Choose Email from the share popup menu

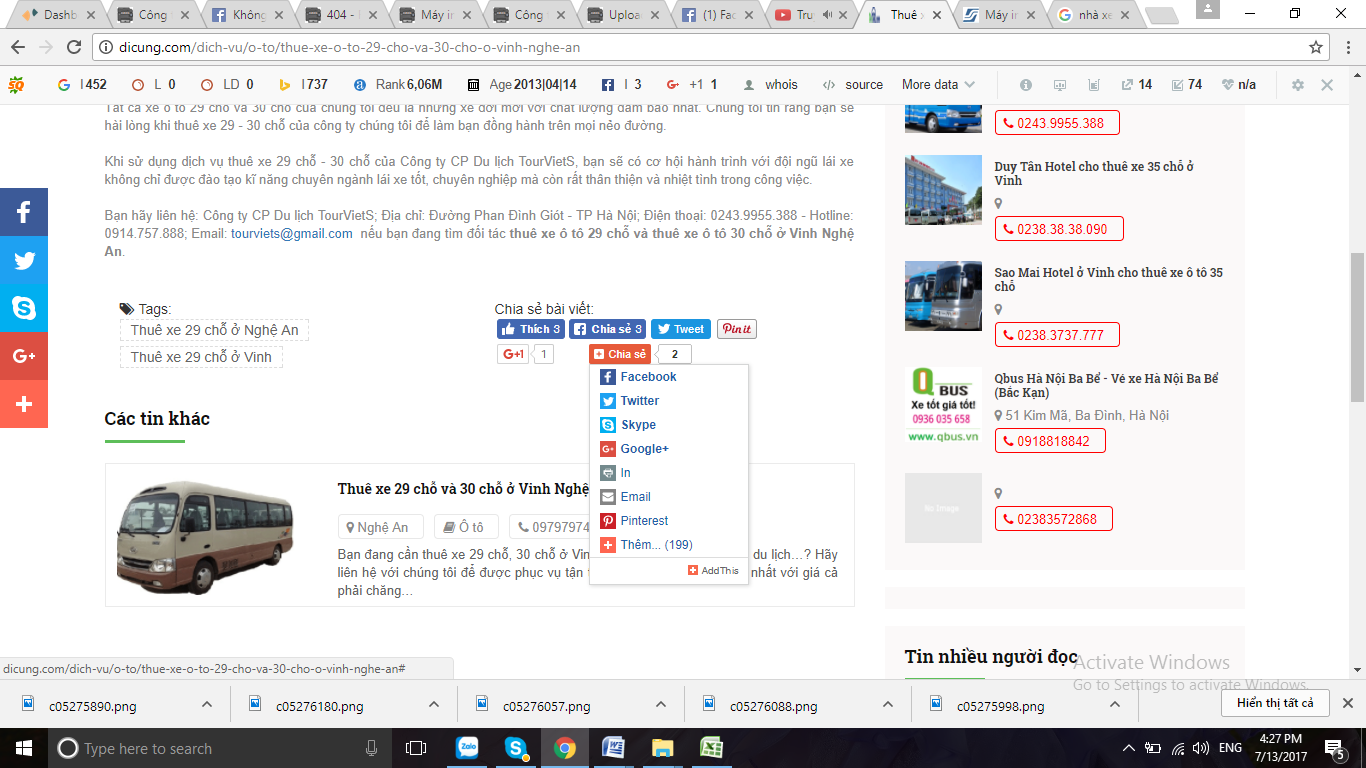click(635, 497)
